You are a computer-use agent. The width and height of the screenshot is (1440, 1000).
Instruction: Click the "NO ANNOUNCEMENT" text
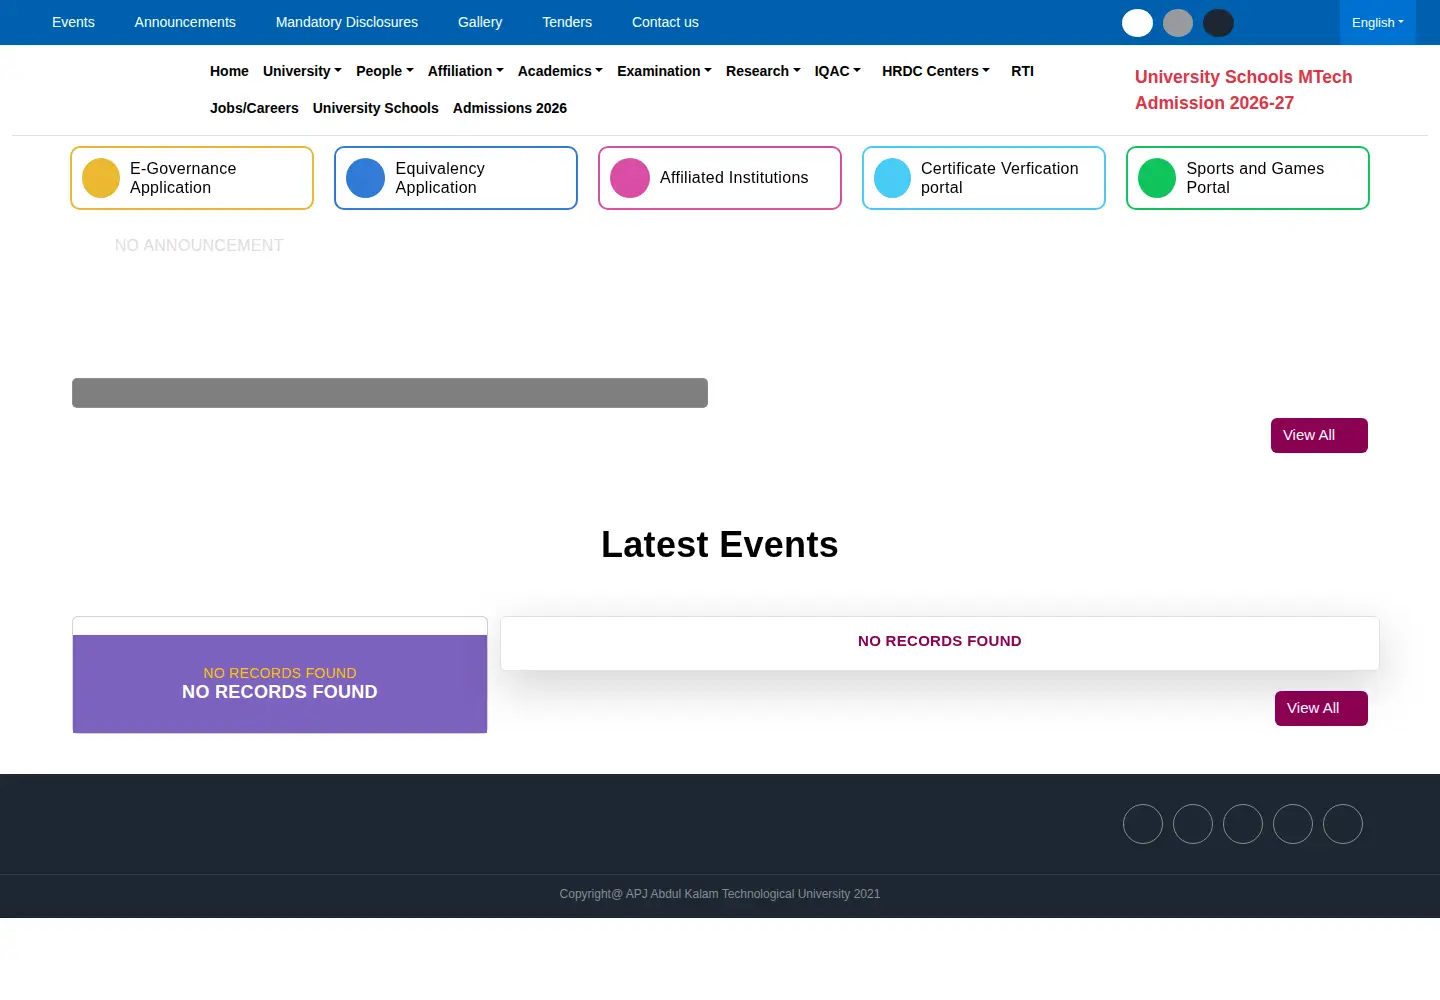click(199, 245)
